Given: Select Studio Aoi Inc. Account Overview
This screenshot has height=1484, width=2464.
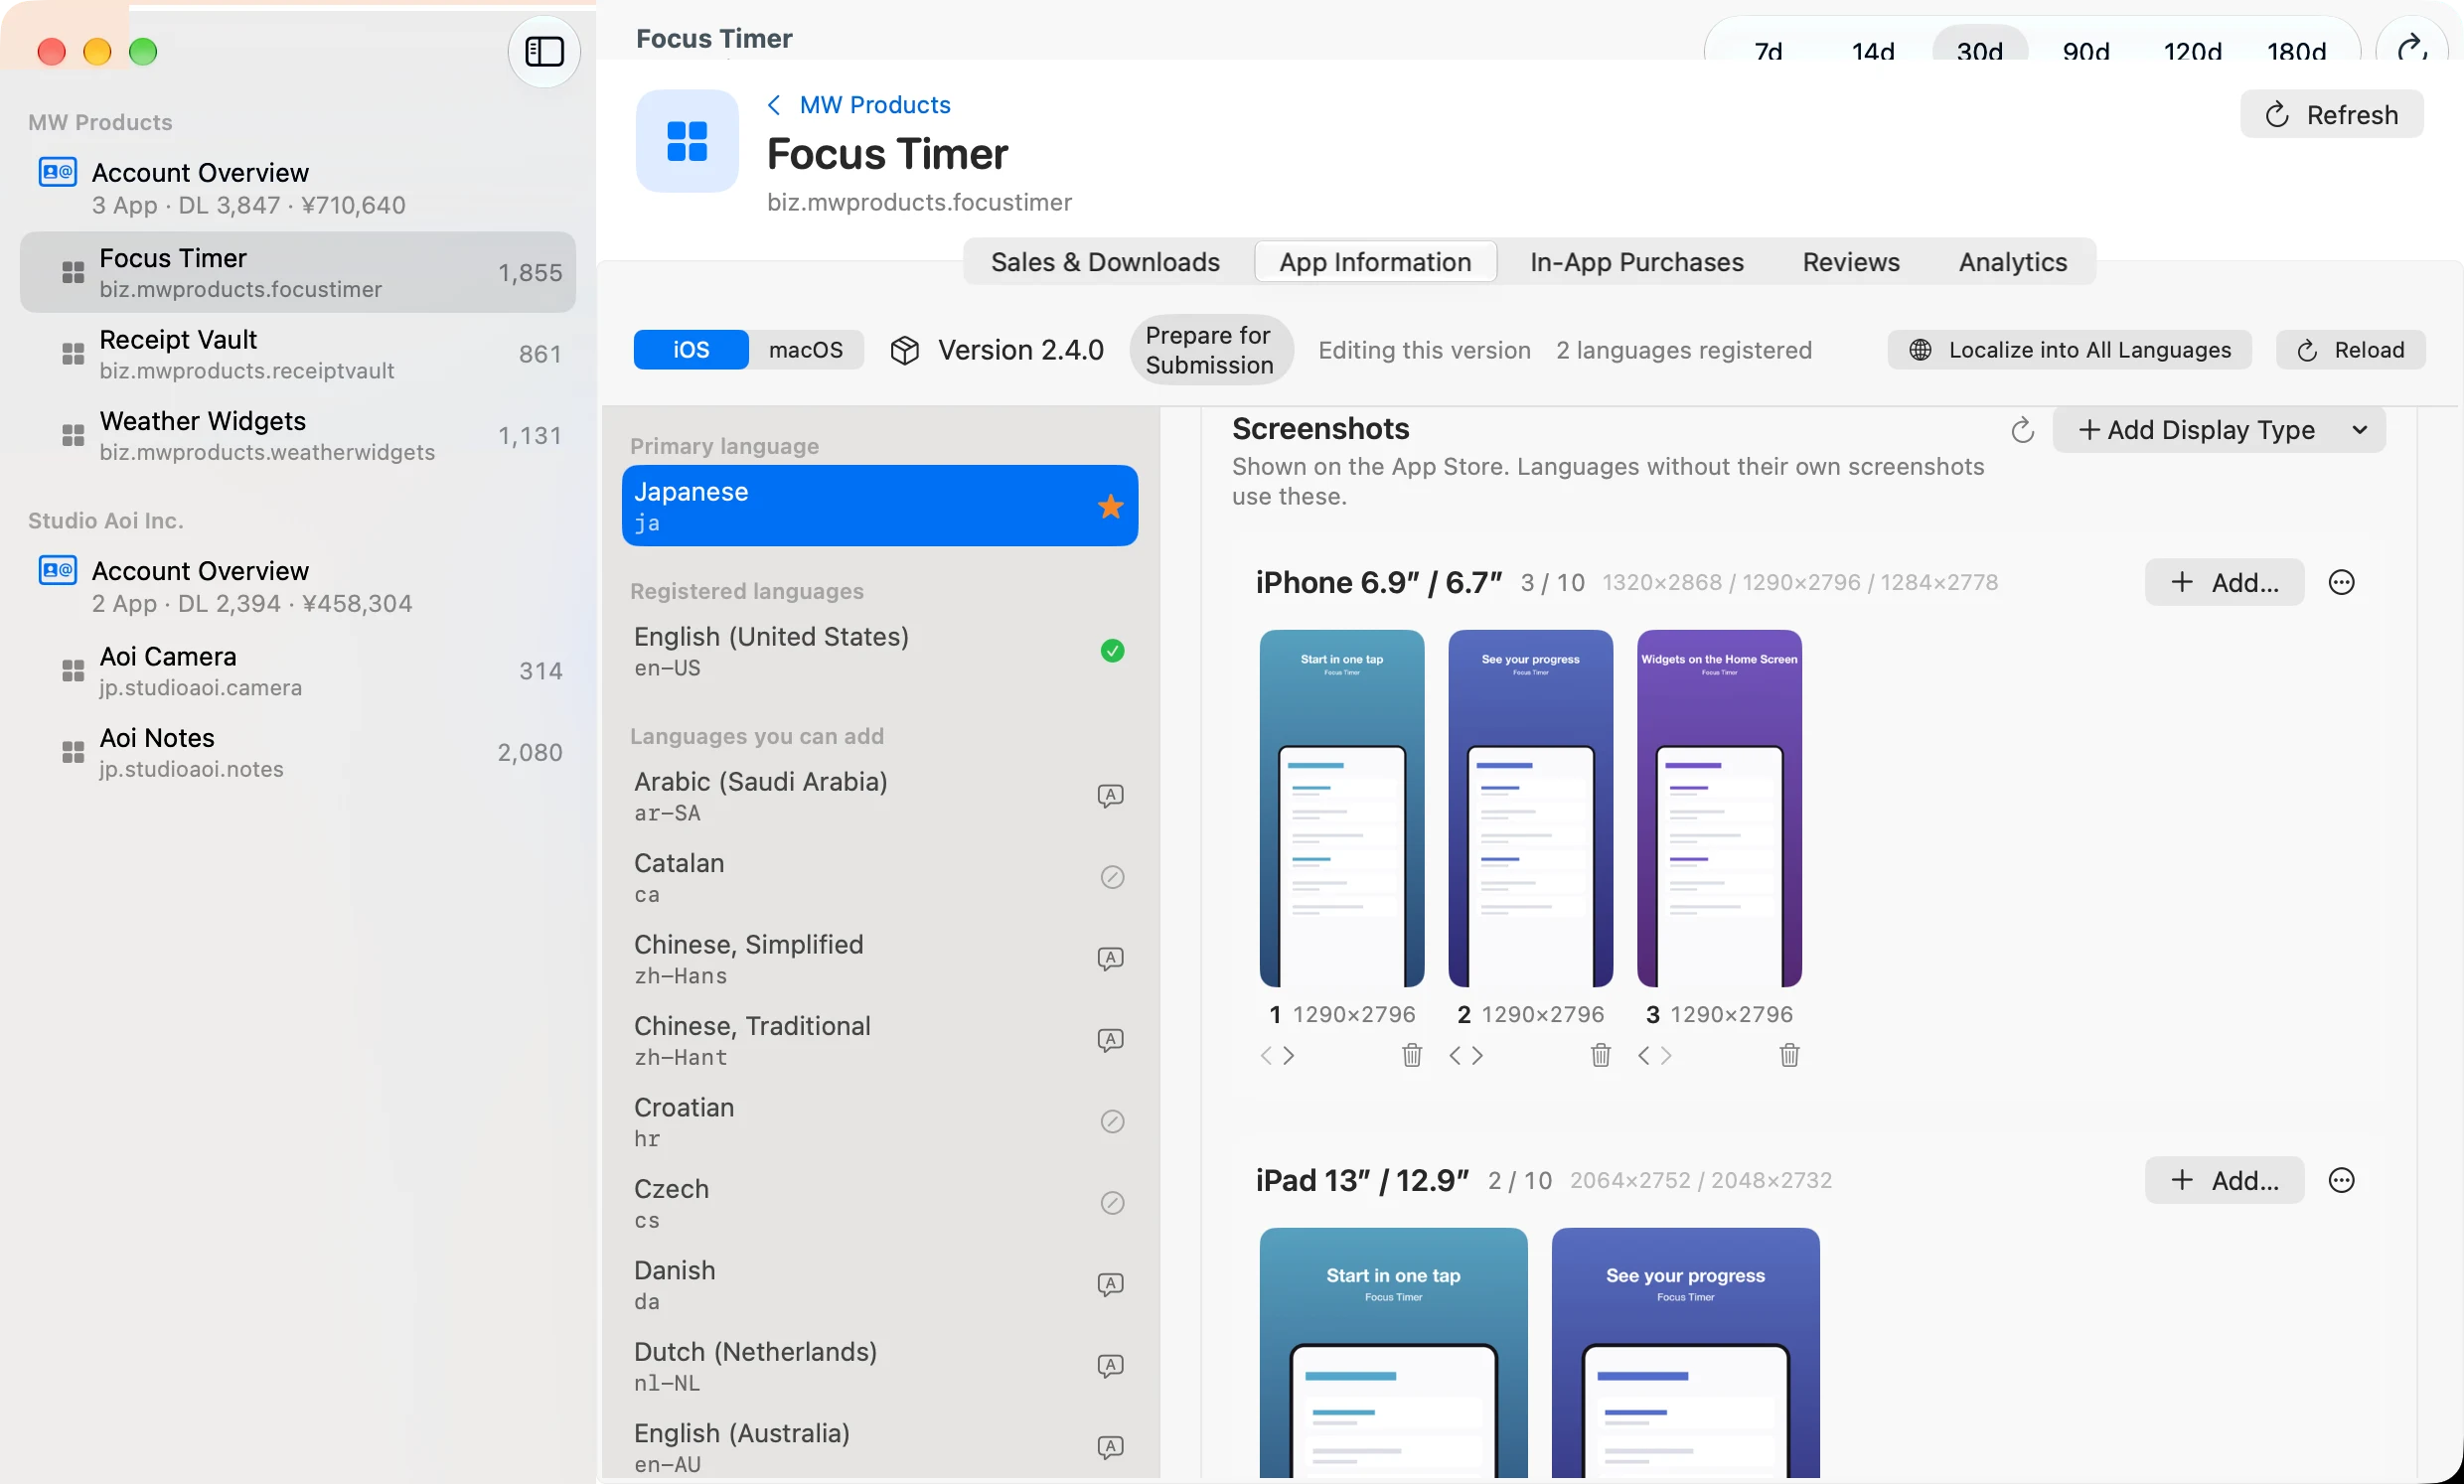Looking at the screenshot, I should coord(298,586).
